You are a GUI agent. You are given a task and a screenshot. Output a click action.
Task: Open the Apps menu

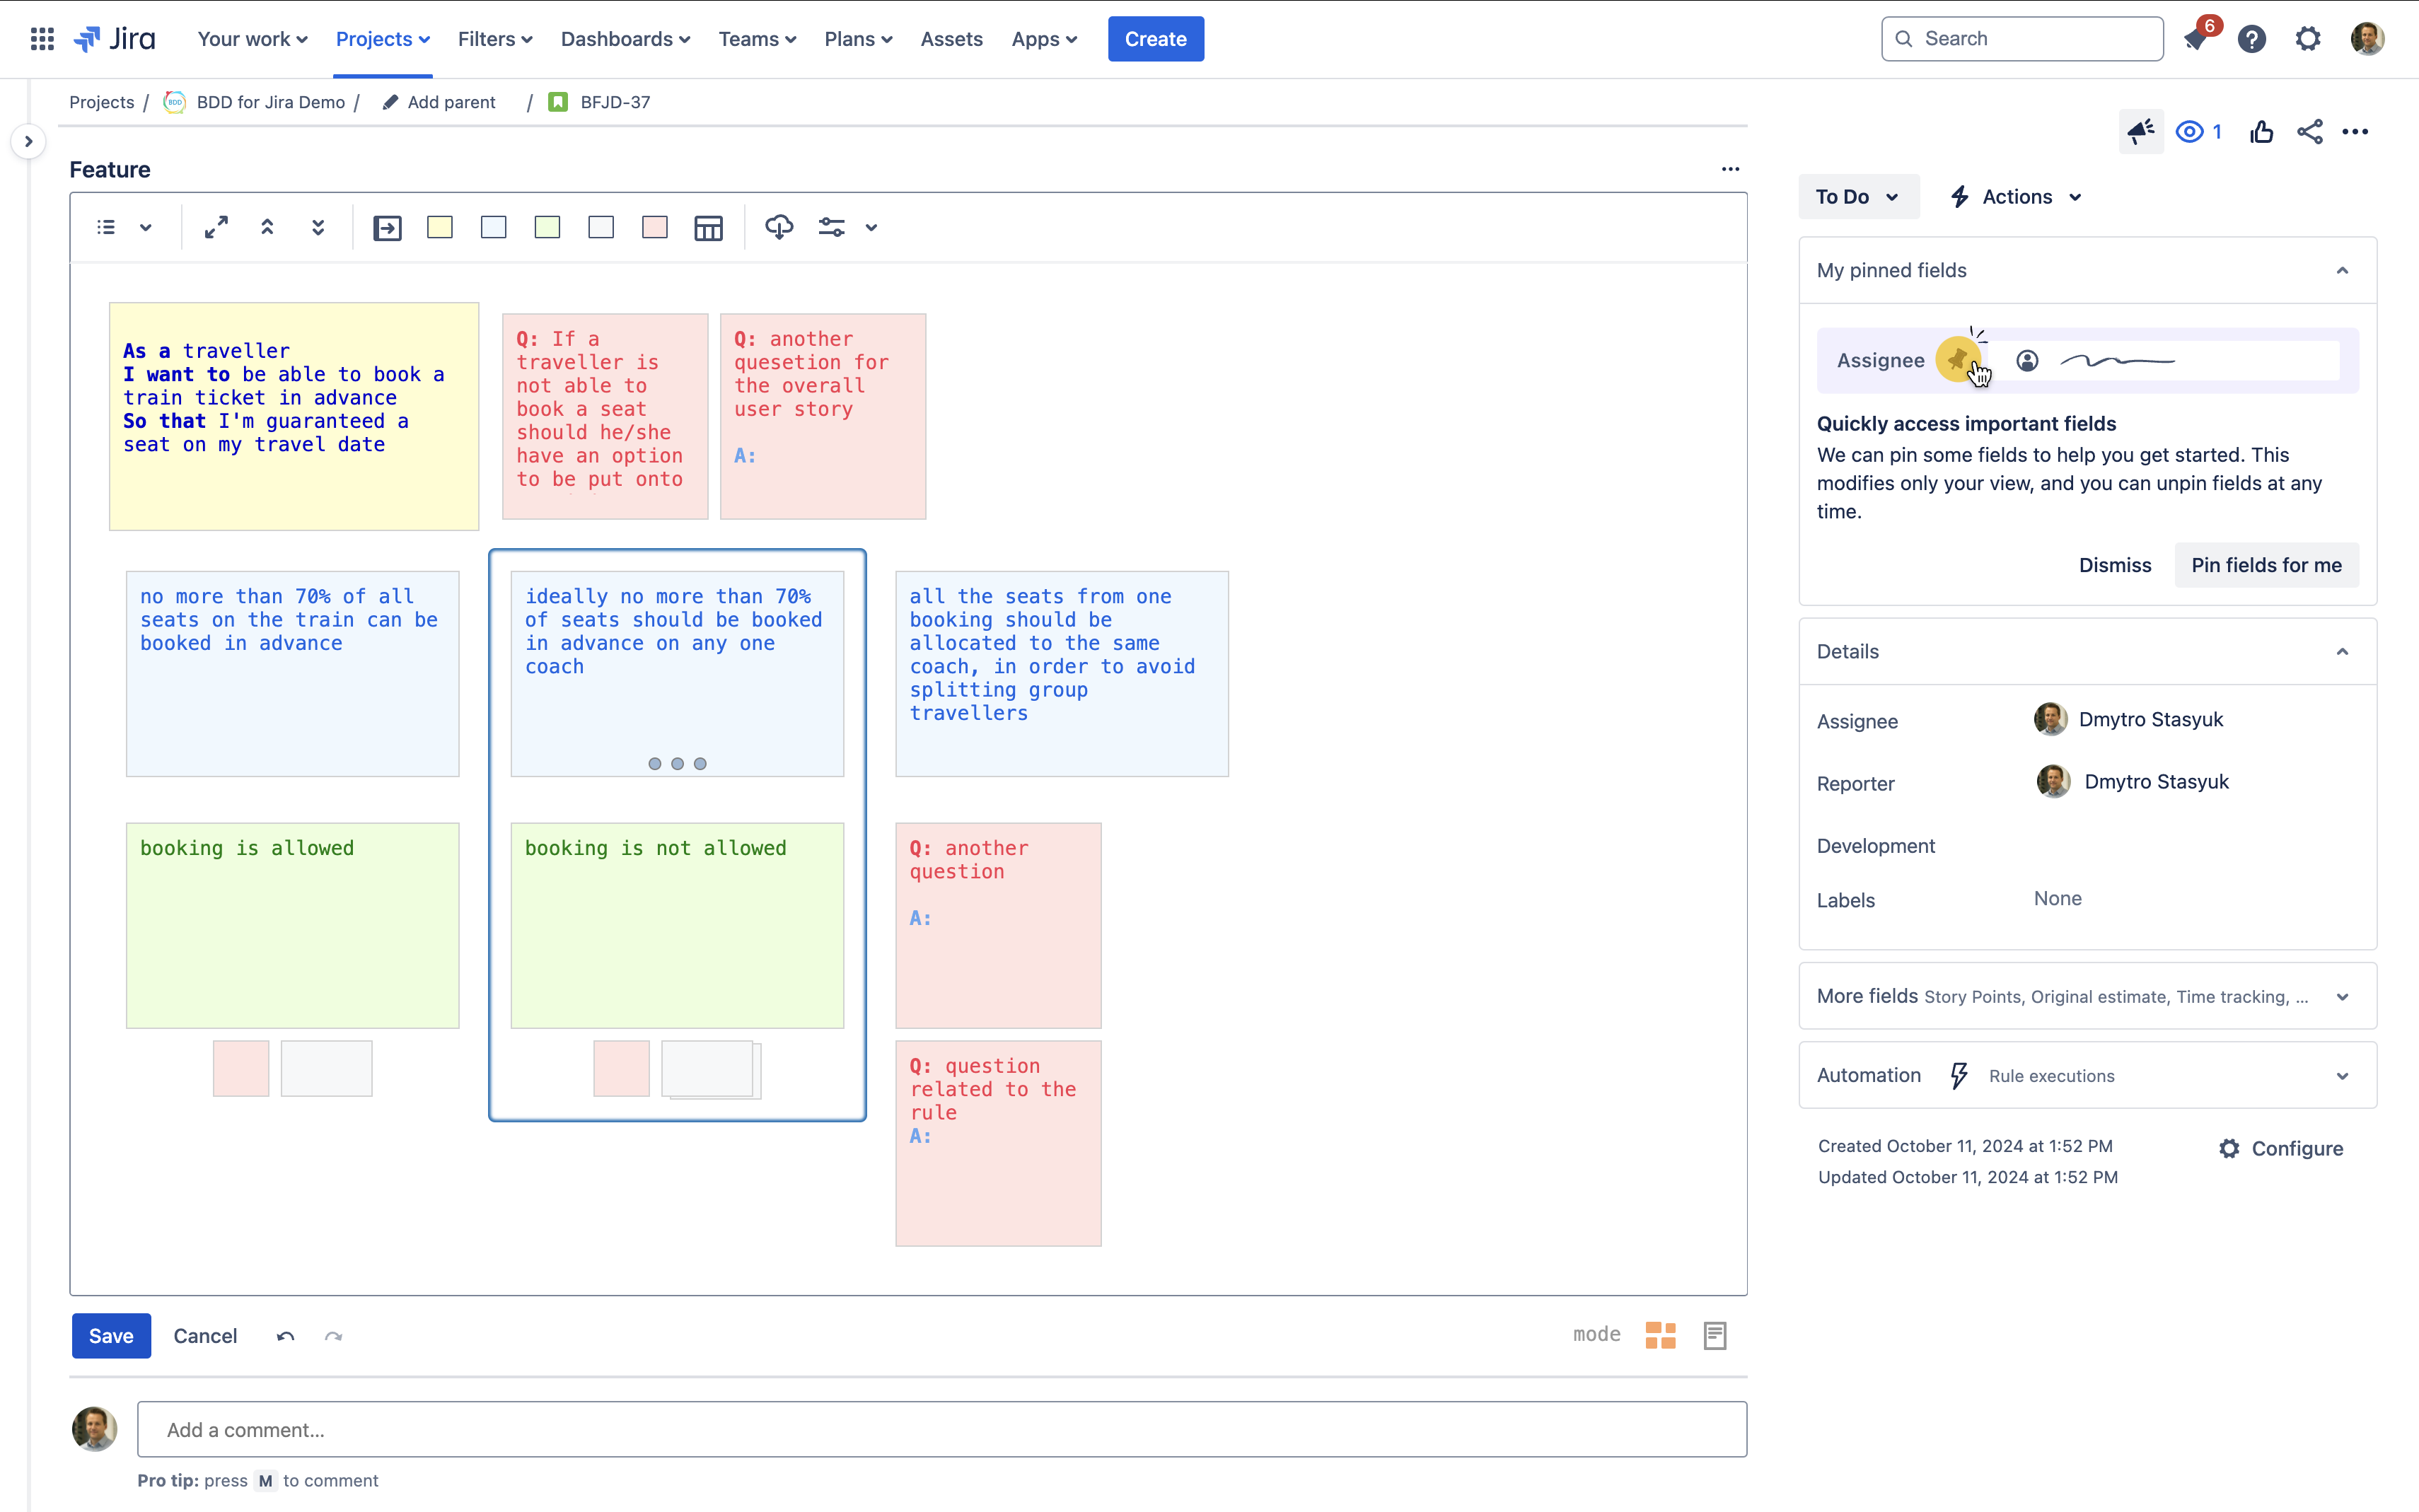1044,39
